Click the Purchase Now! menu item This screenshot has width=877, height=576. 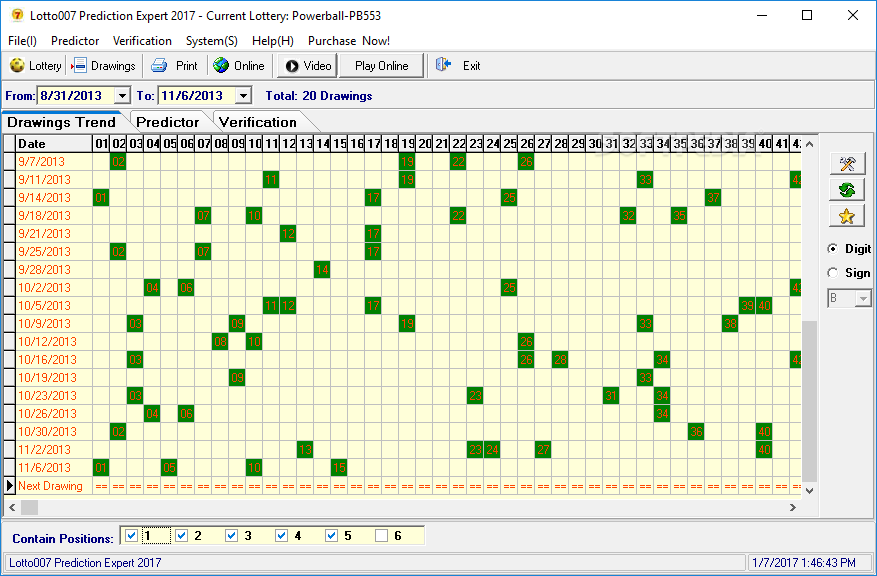click(x=349, y=41)
